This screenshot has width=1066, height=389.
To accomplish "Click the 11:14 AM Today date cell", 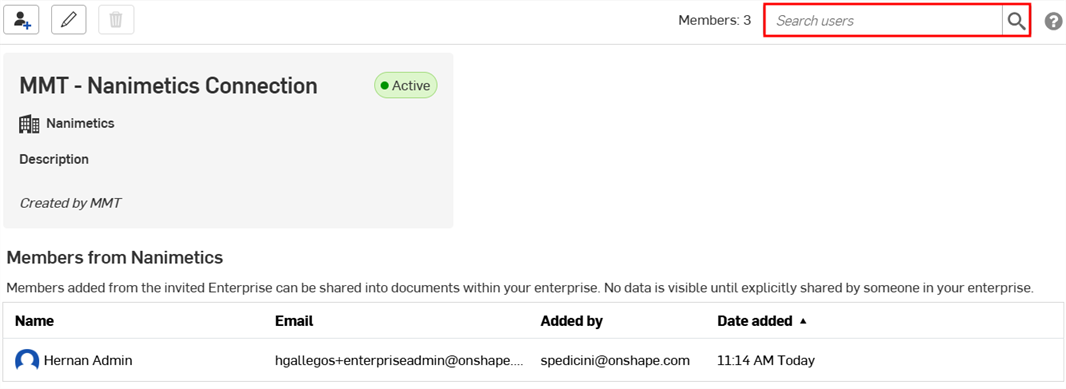I will click(x=766, y=360).
